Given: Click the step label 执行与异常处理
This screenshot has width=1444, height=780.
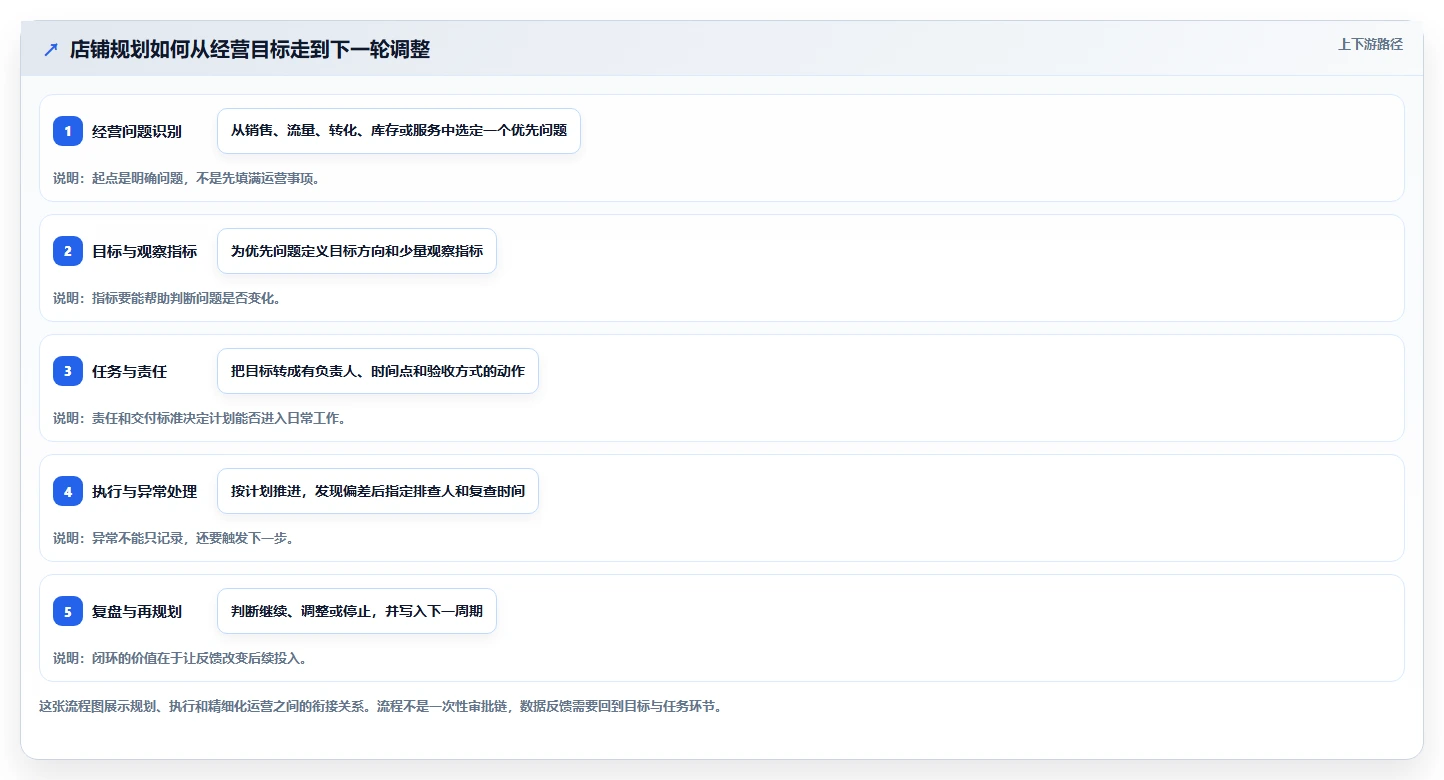Looking at the screenshot, I should click(x=145, y=491).
